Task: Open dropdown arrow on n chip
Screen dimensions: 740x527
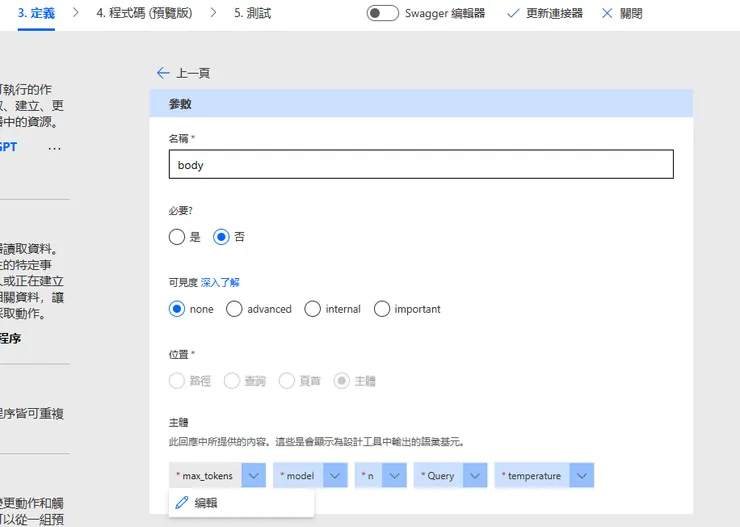Action: coord(395,476)
